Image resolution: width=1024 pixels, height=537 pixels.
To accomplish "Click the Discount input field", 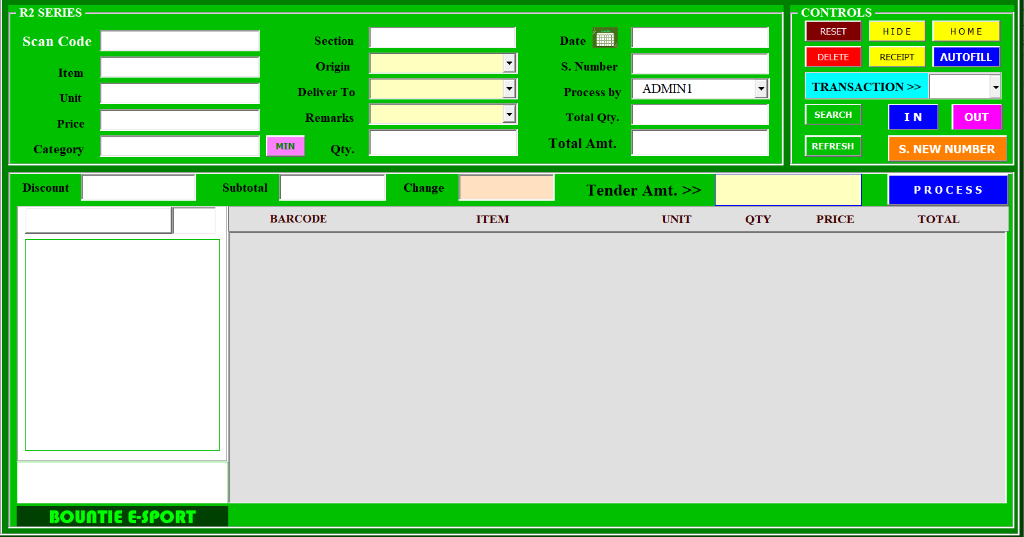I will click(138, 187).
